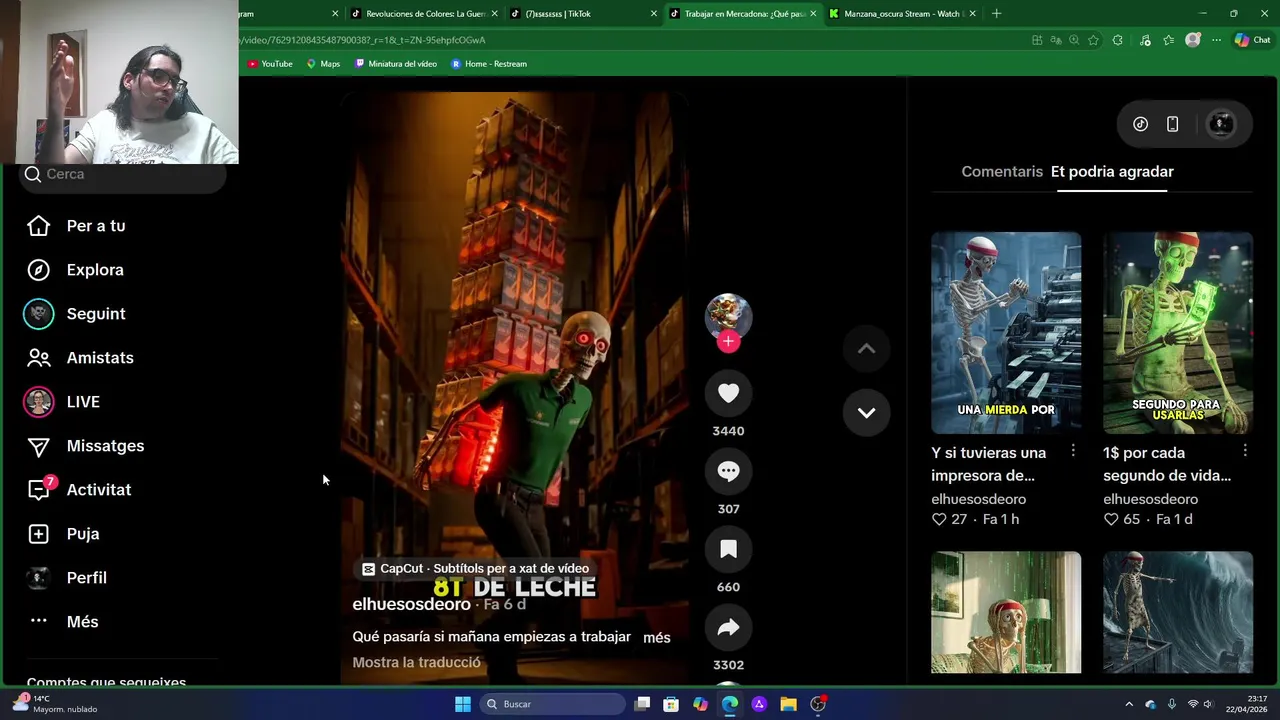Image resolution: width=1280 pixels, height=720 pixels.
Task: Open browser profile avatar
Action: (1192, 40)
